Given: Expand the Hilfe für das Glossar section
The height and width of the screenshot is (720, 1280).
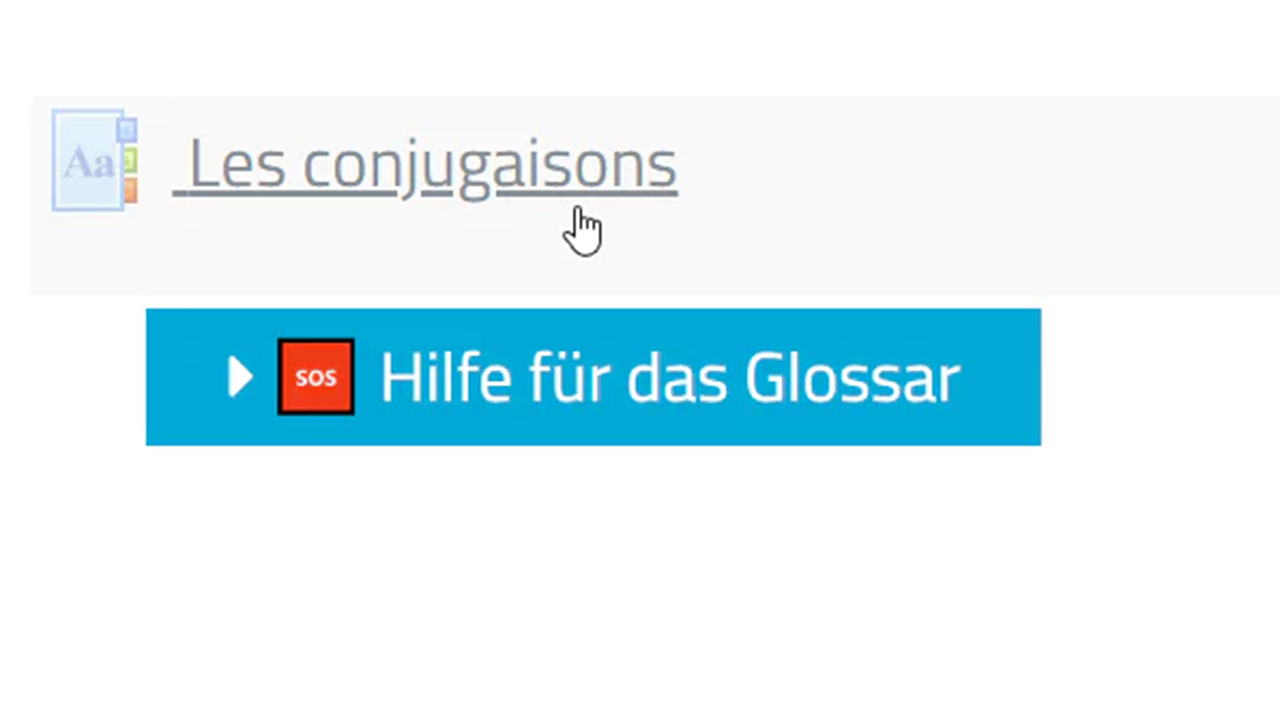Looking at the screenshot, I should [x=593, y=377].
